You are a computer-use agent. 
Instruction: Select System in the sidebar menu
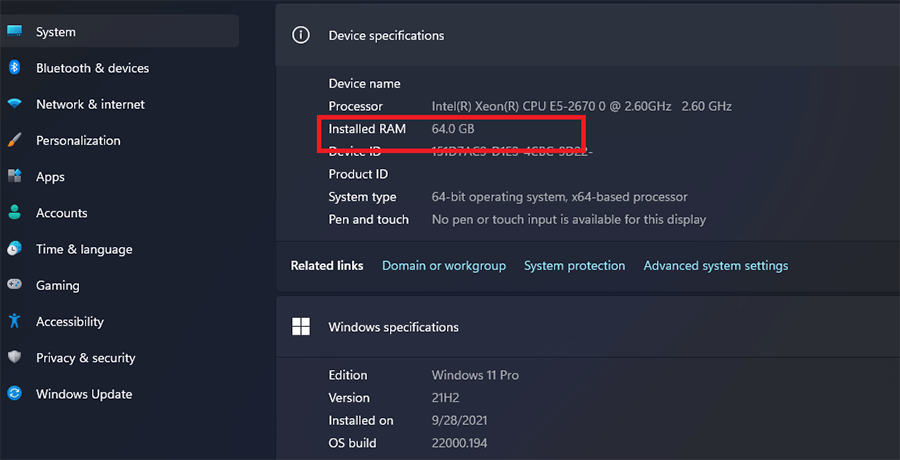pyautogui.click(x=56, y=32)
